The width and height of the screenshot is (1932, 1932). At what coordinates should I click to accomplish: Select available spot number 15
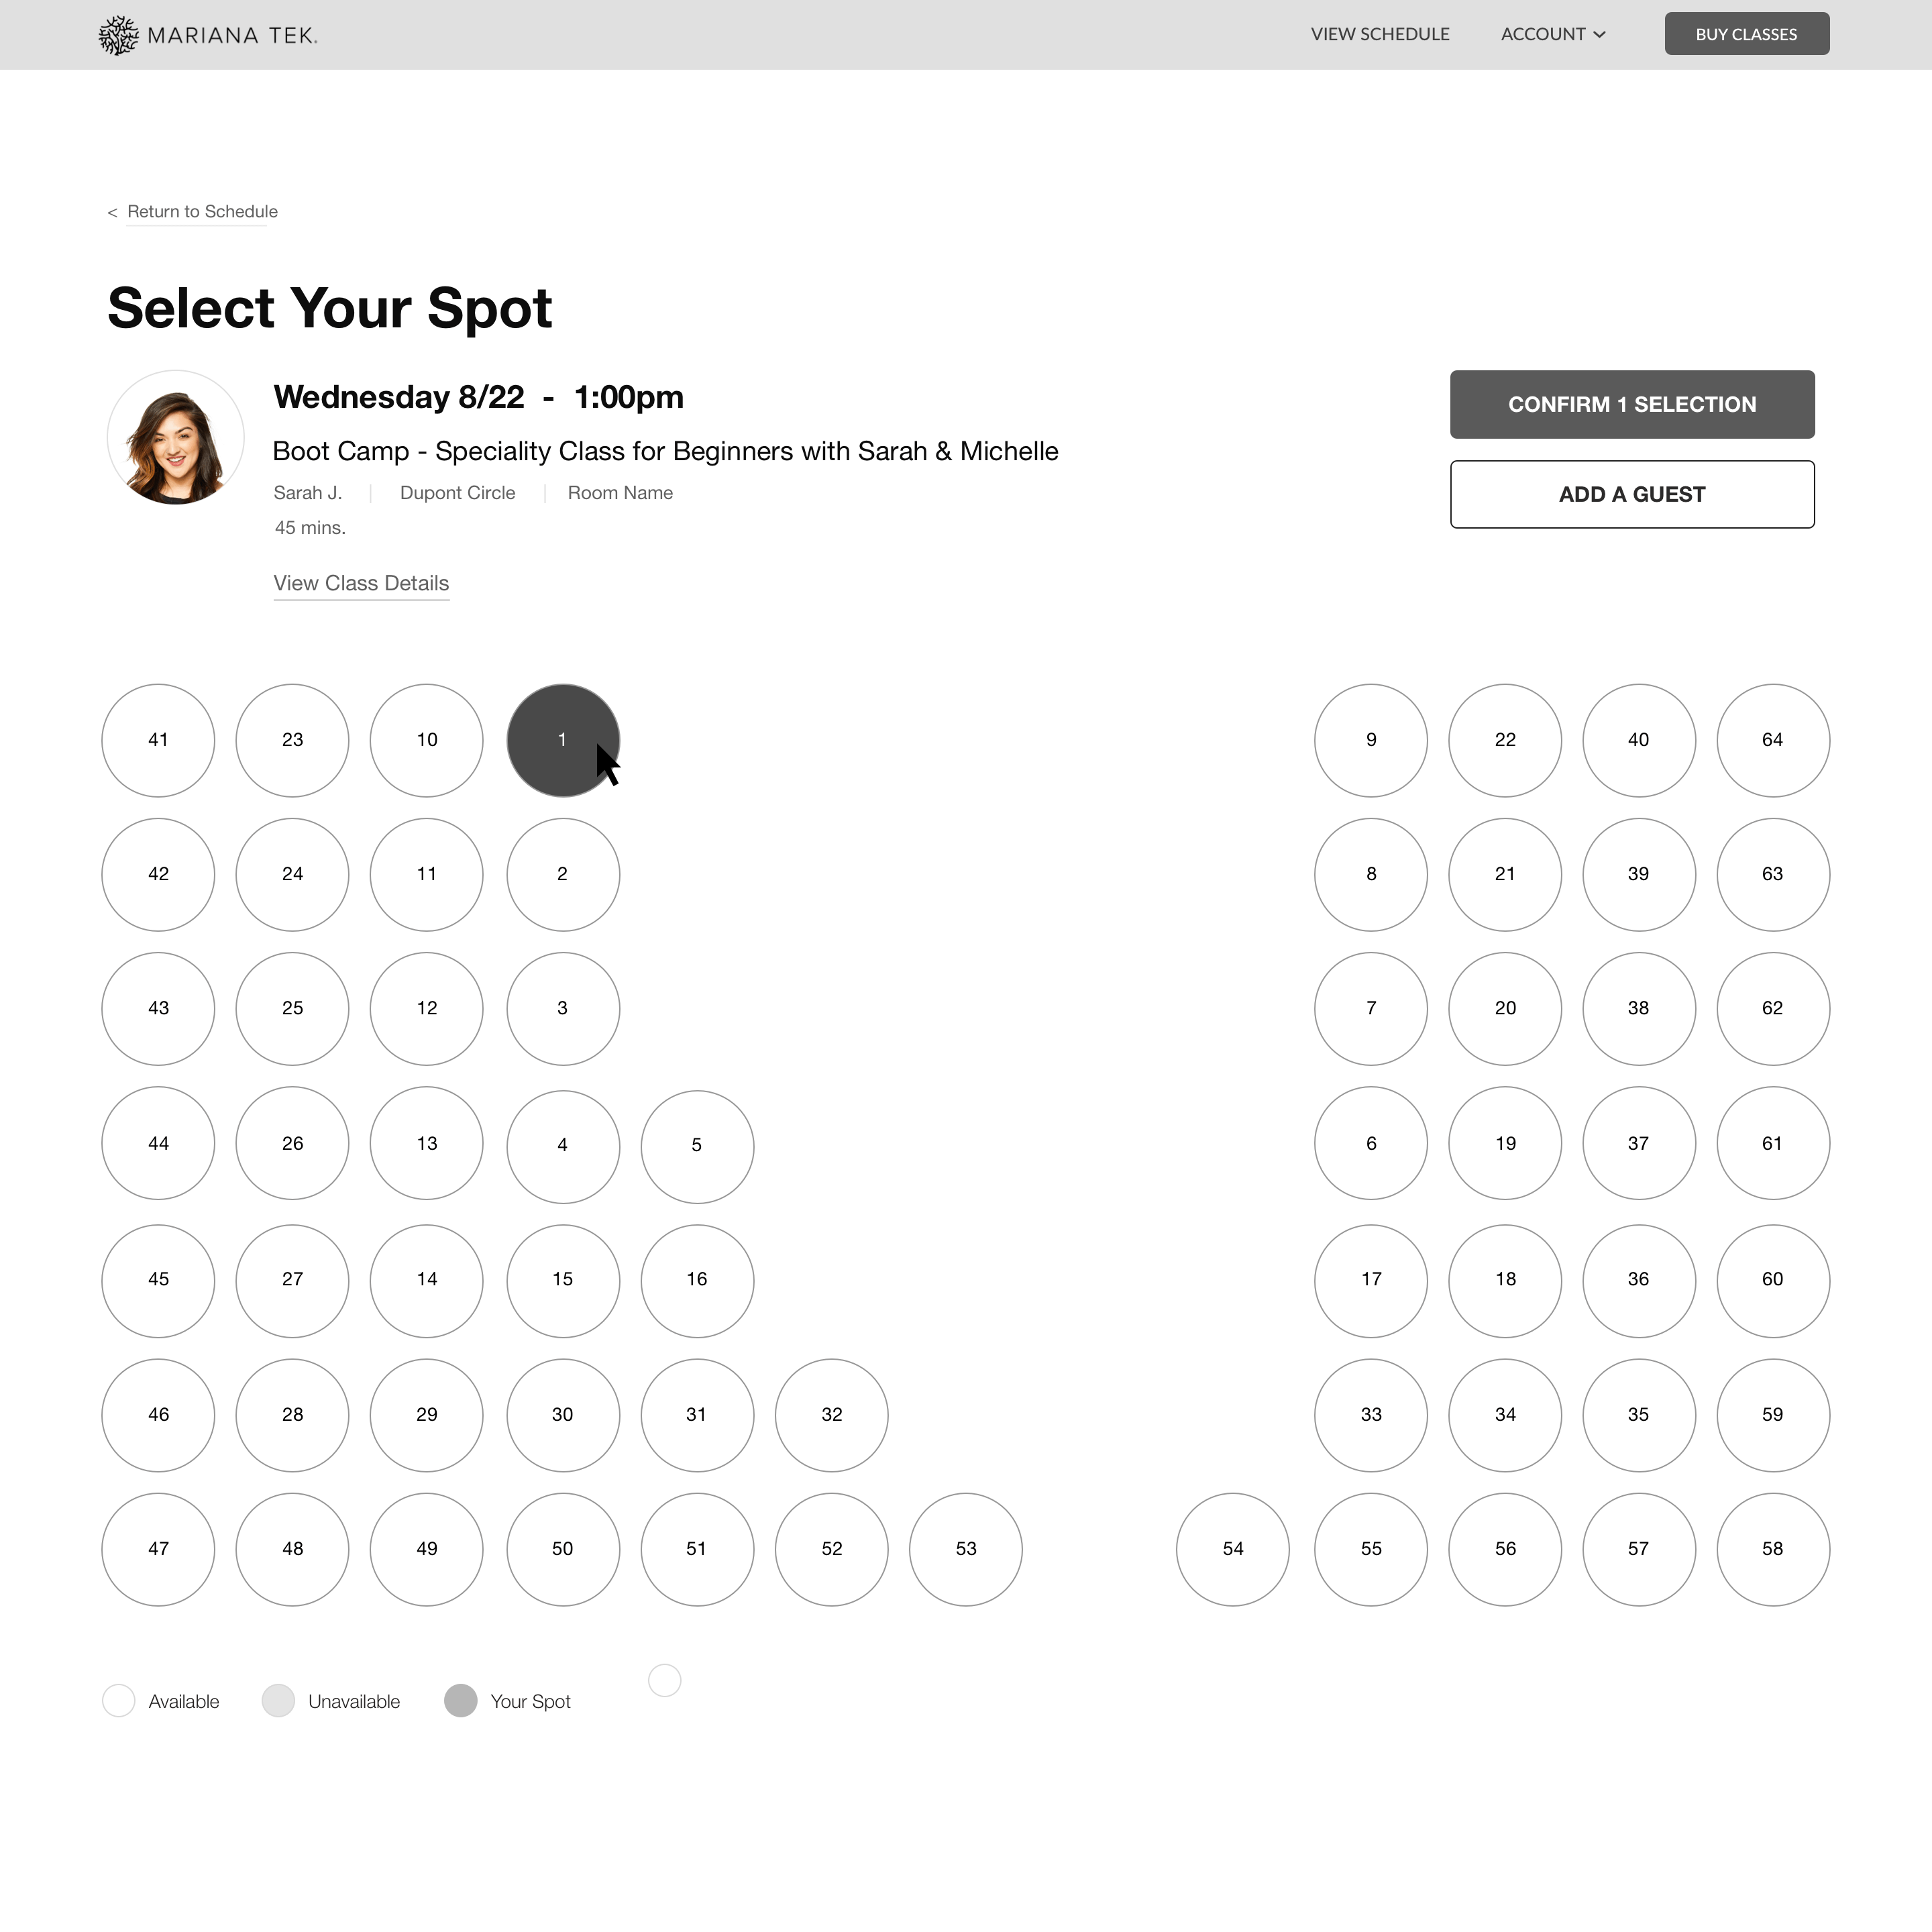tap(561, 1277)
